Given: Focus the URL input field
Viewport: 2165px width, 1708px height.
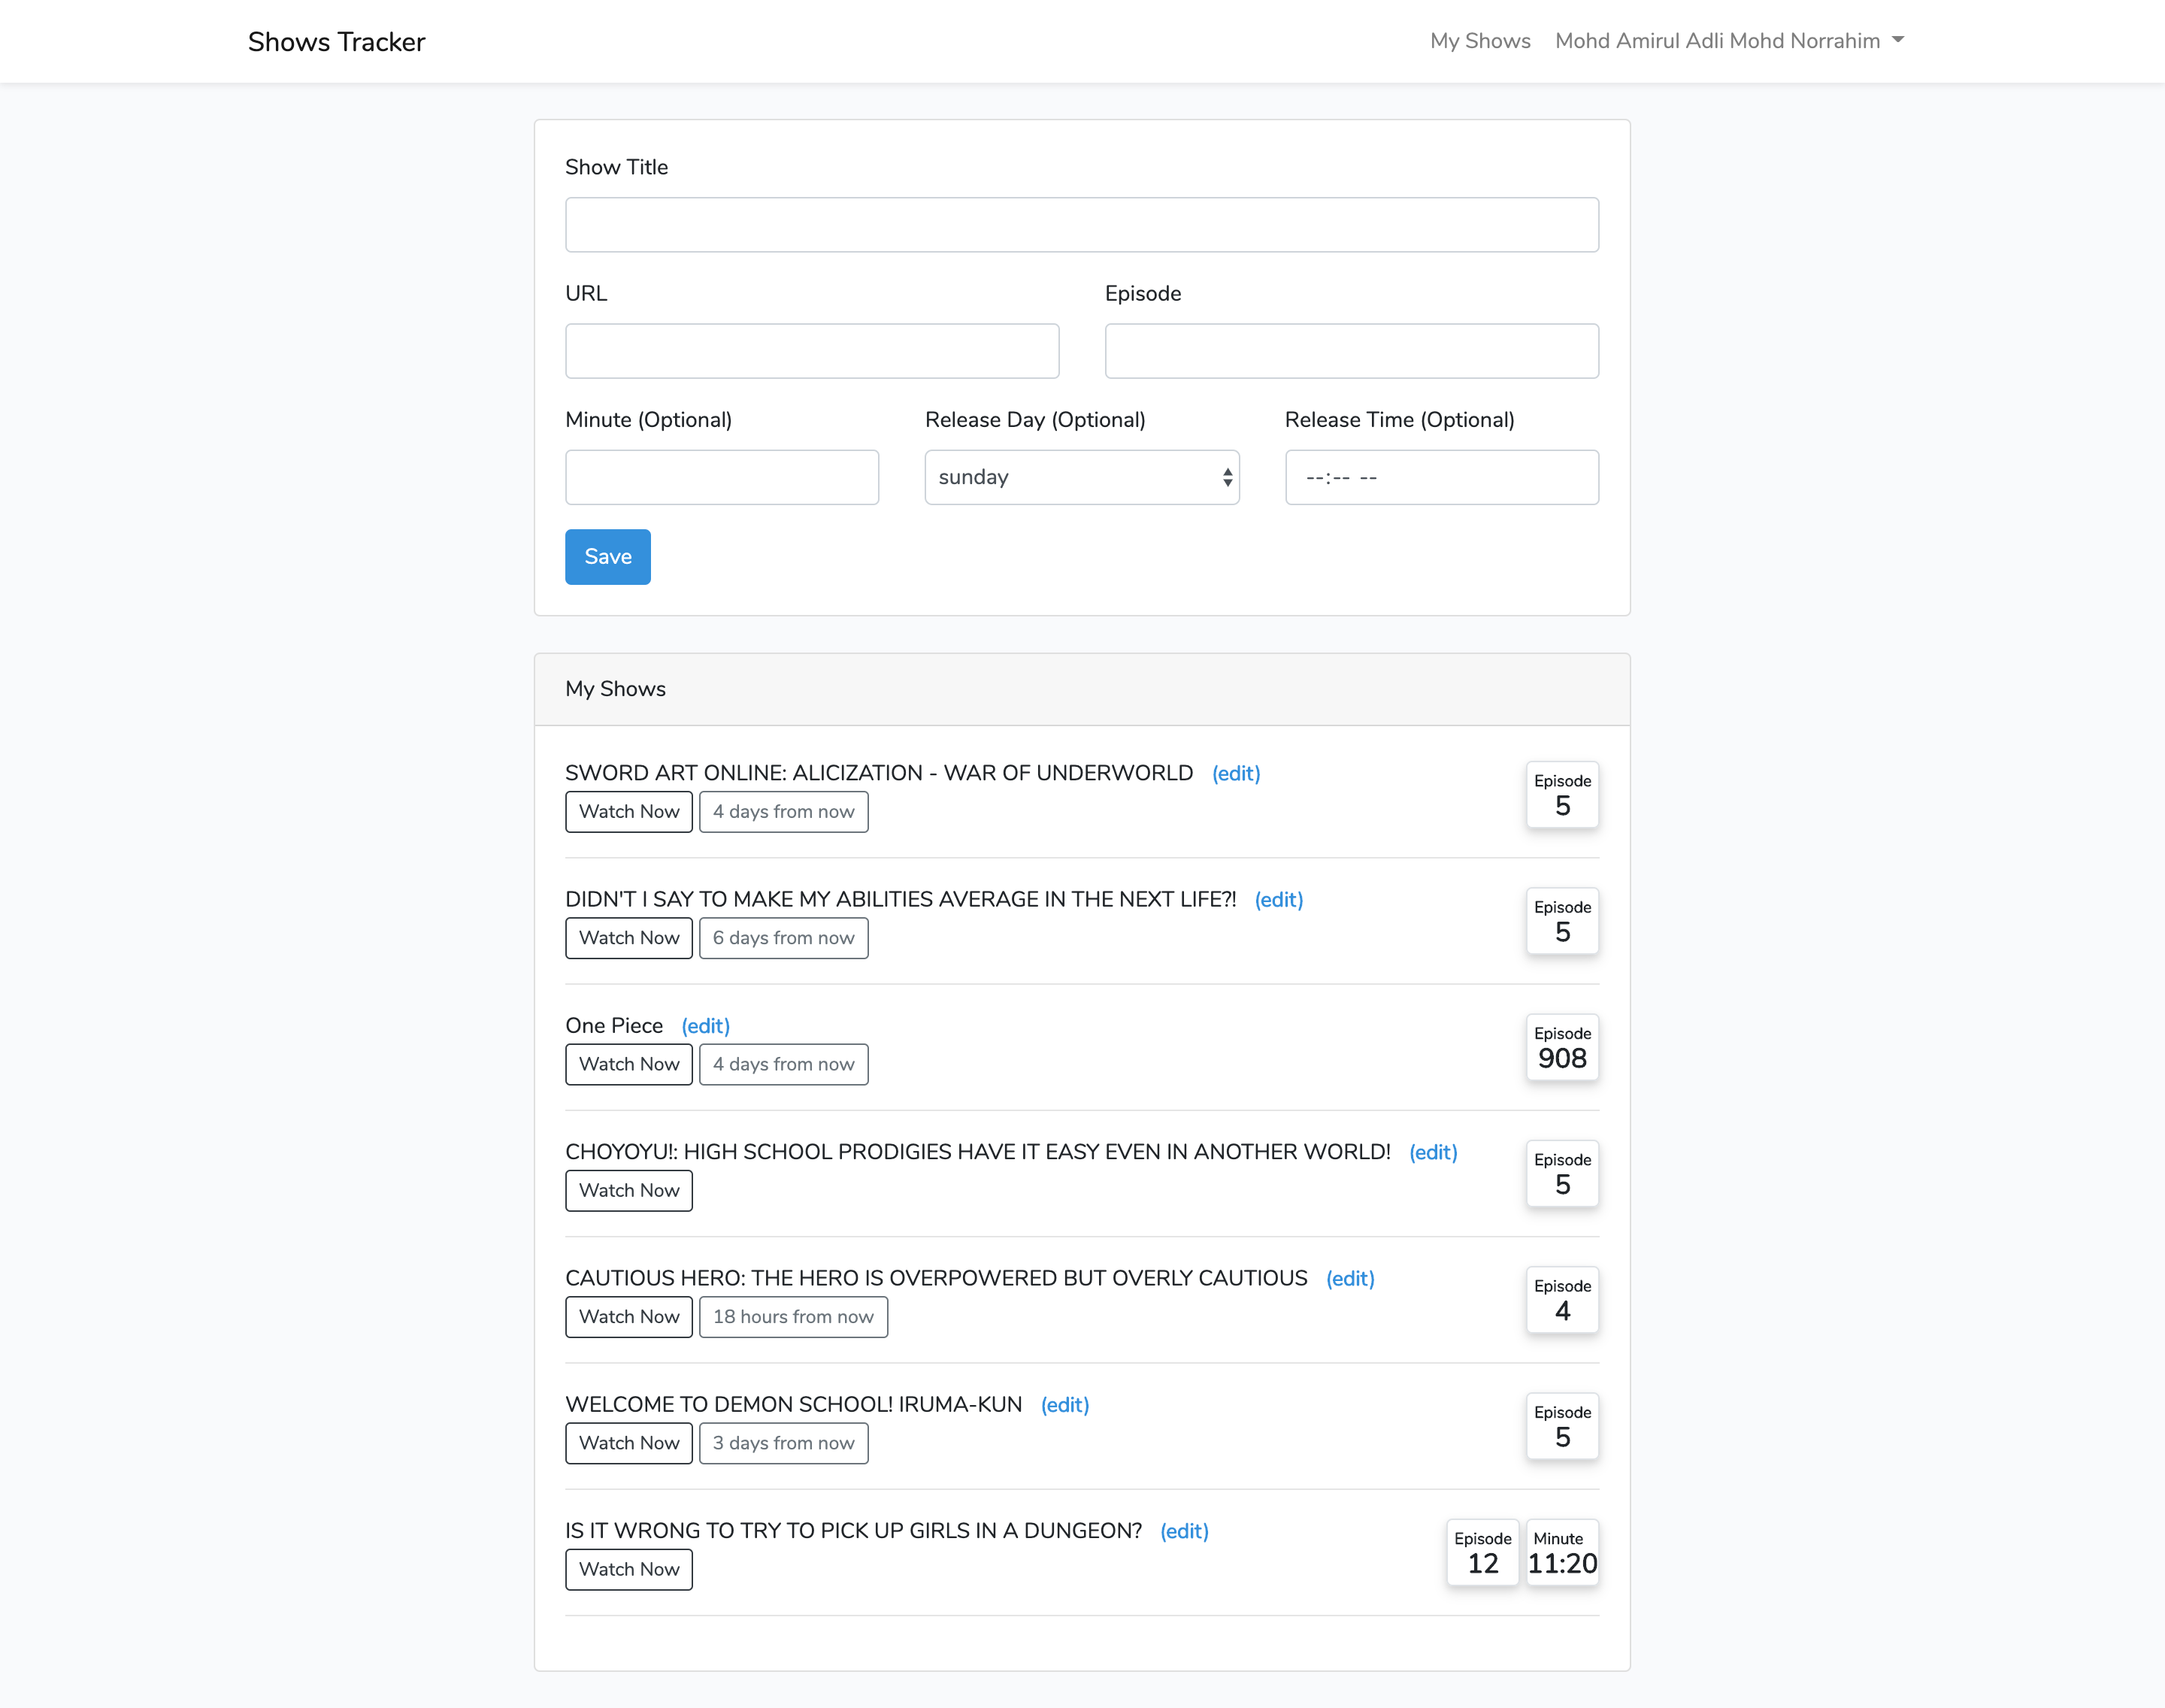Looking at the screenshot, I should coord(812,351).
